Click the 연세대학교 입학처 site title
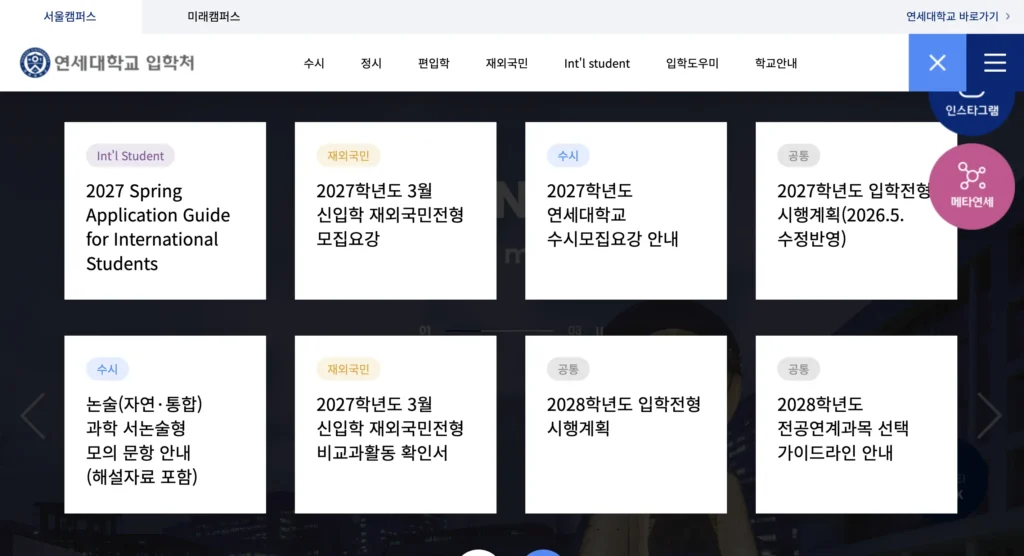This screenshot has width=1024, height=556. (124, 63)
